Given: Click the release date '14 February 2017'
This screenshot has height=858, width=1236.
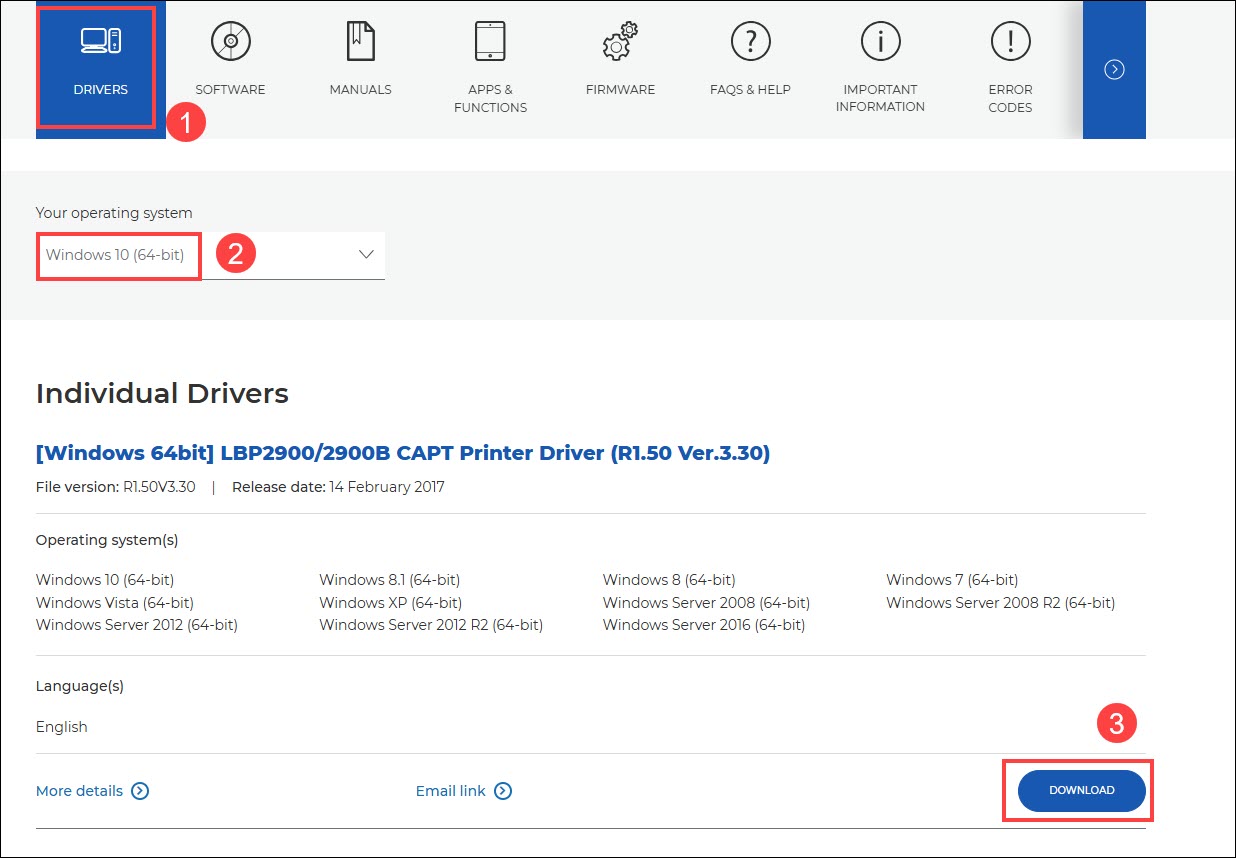Looking at the screenshot, I should (387, 487).
